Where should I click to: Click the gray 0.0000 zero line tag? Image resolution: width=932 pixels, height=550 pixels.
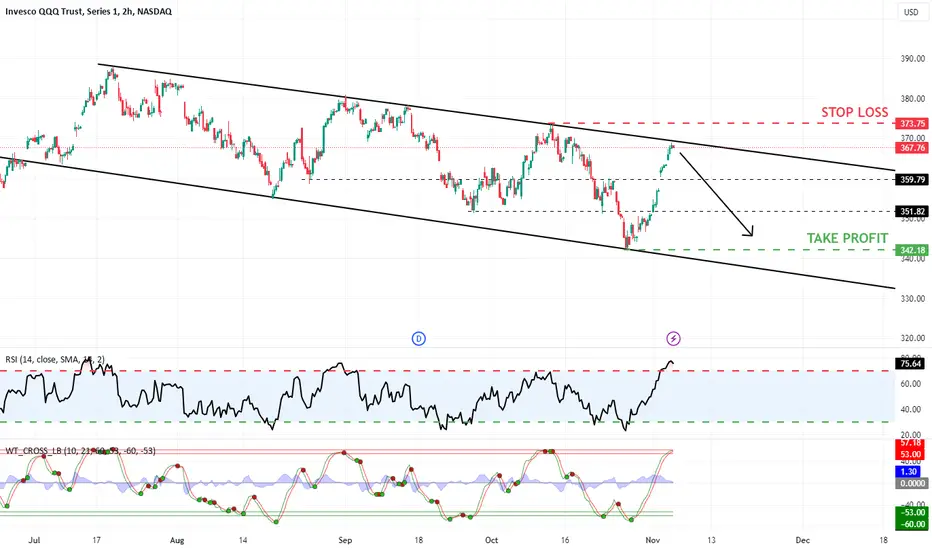point(911,483)
